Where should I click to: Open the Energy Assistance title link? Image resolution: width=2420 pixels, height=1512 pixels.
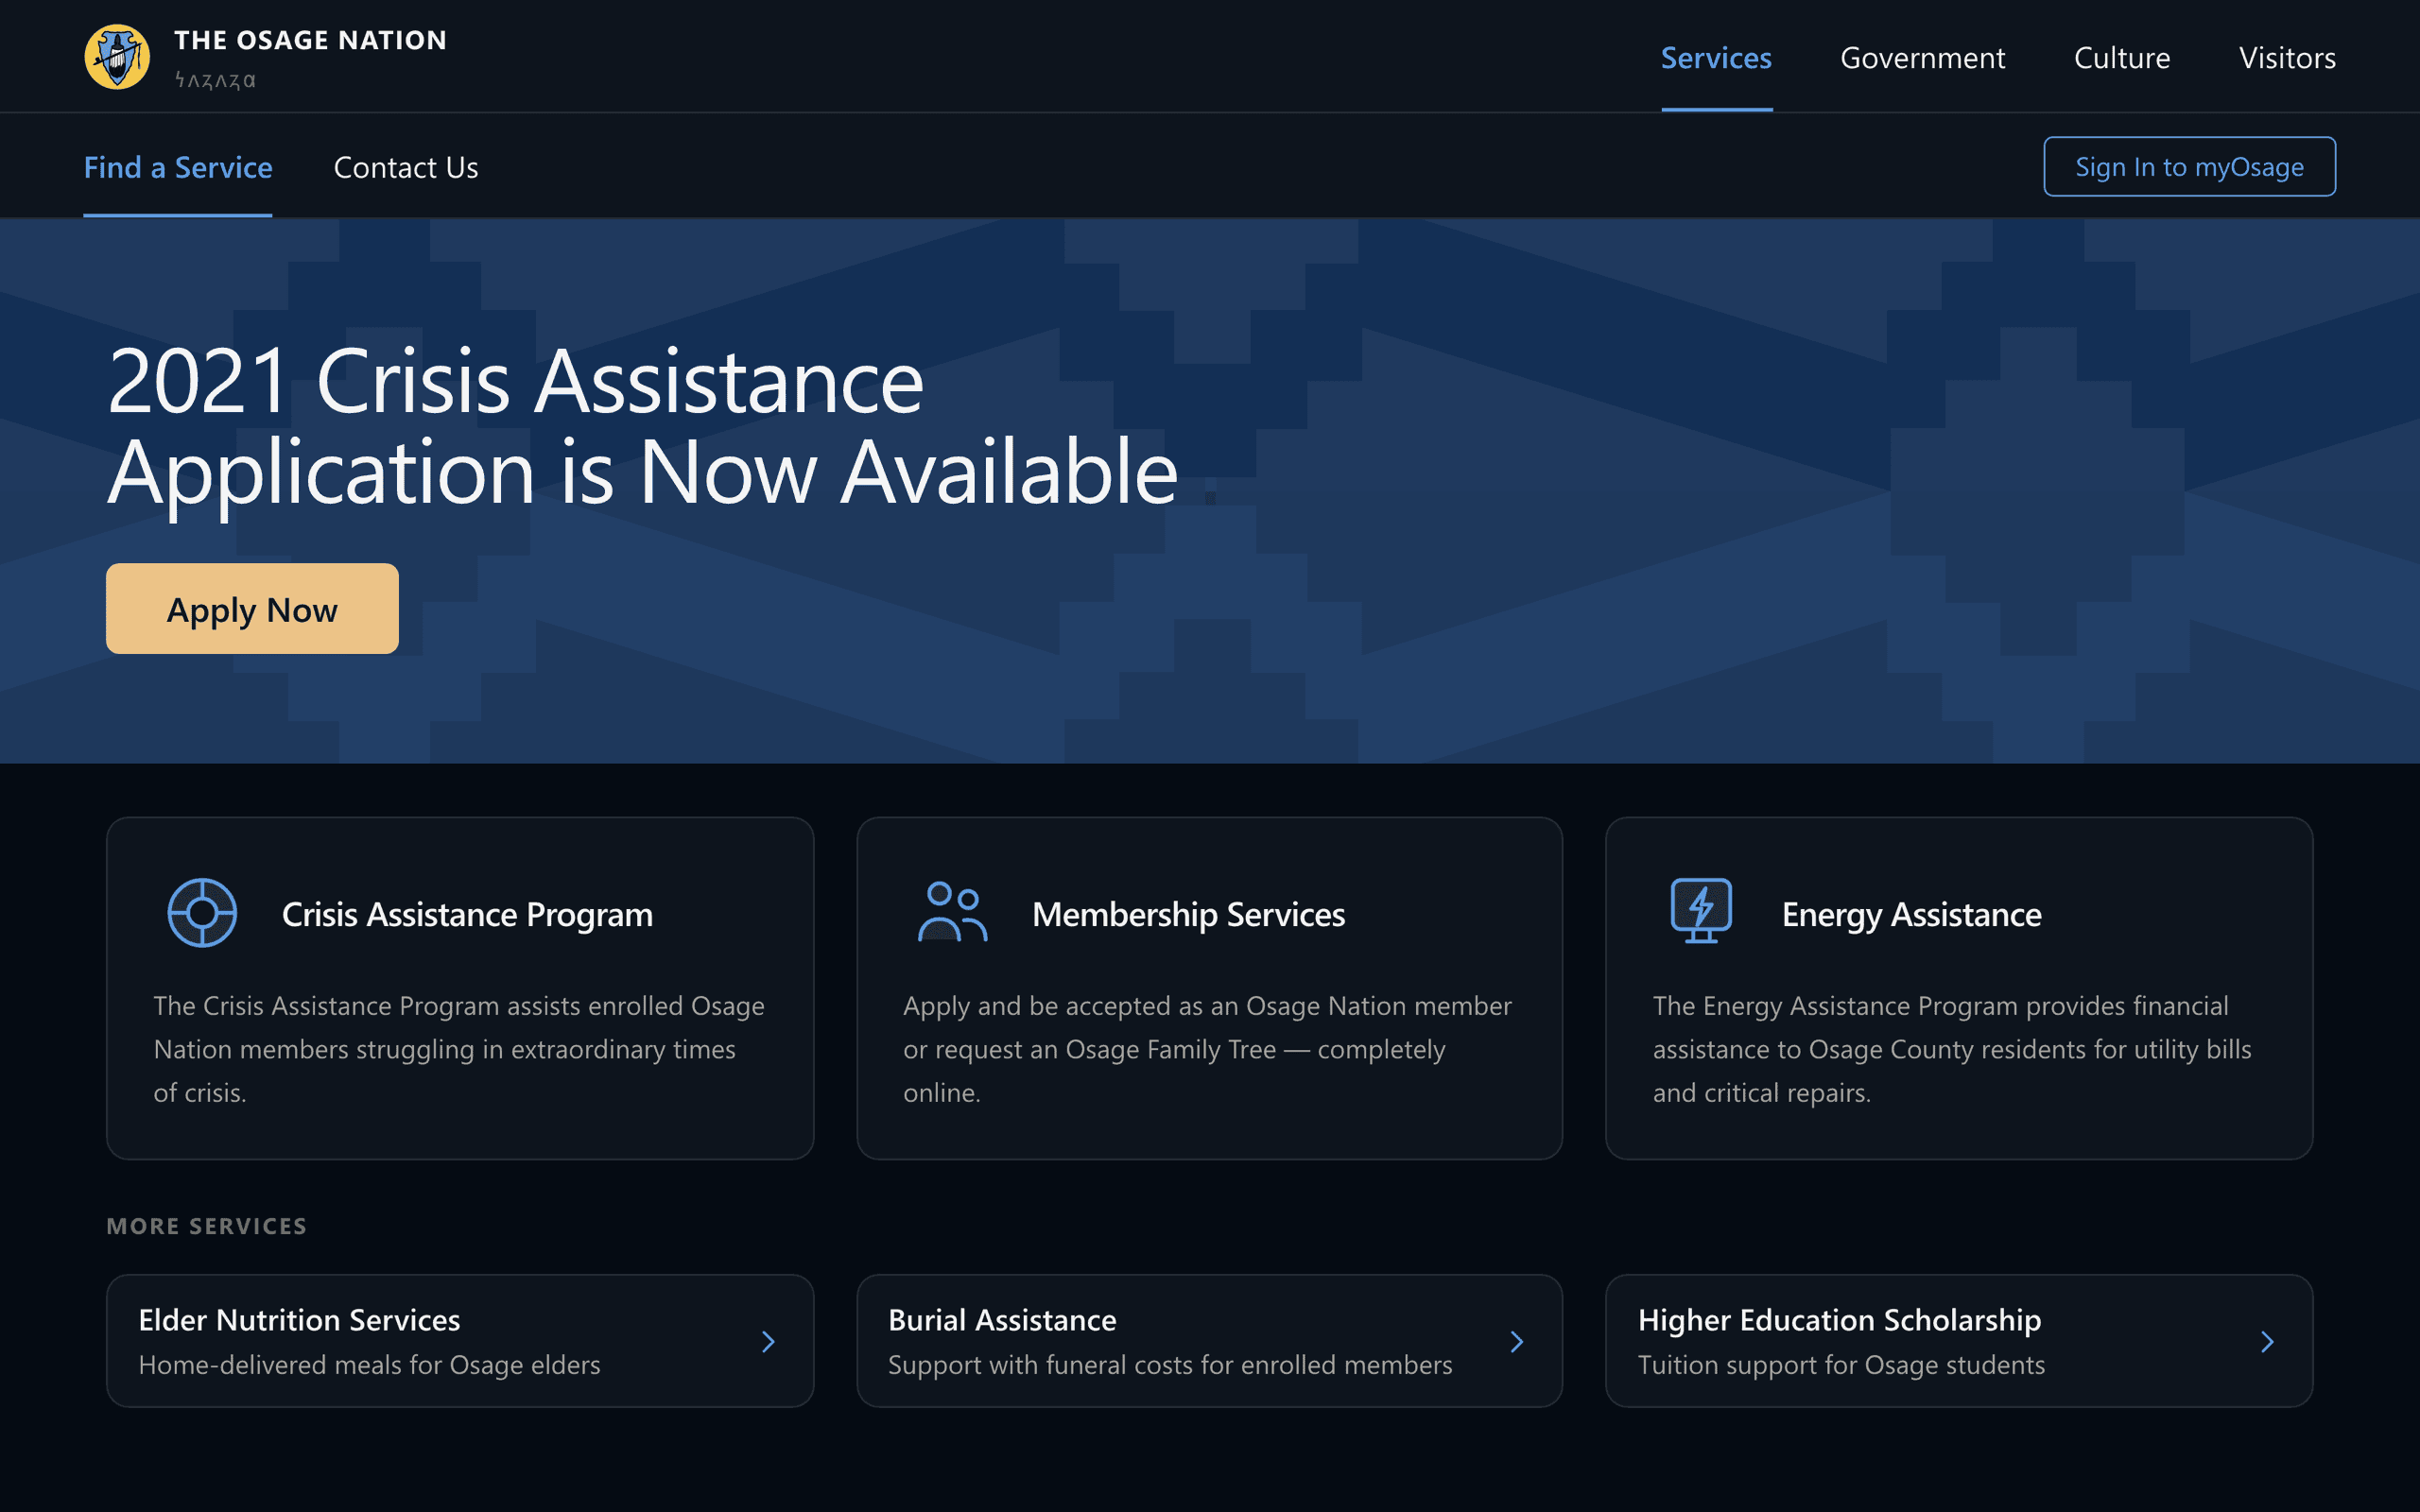point(1911,914)
